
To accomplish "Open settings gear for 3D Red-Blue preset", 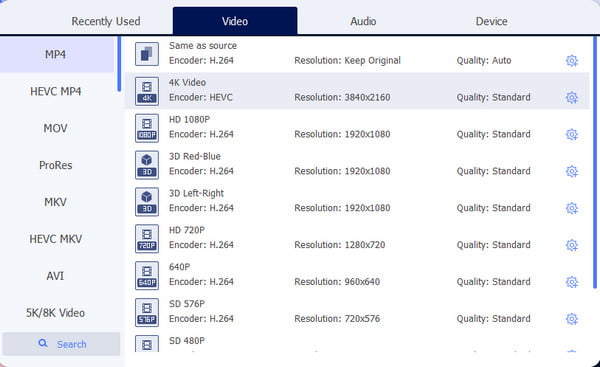I will pyautogui.click(x=572, y=171).
